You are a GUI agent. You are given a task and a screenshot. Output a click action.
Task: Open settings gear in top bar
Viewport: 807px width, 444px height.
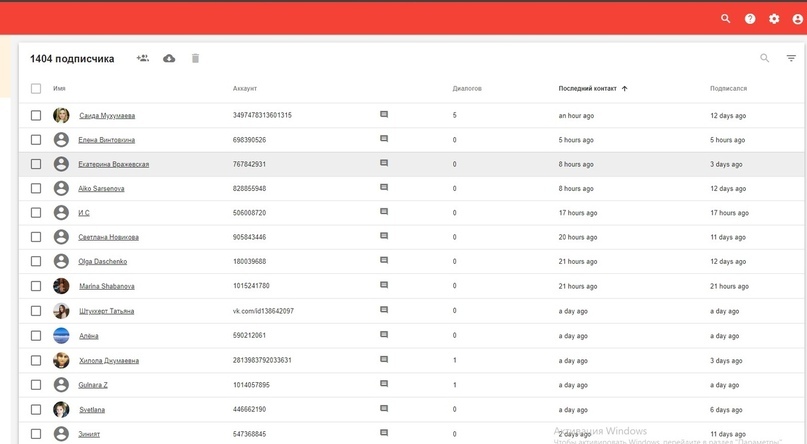774,19
